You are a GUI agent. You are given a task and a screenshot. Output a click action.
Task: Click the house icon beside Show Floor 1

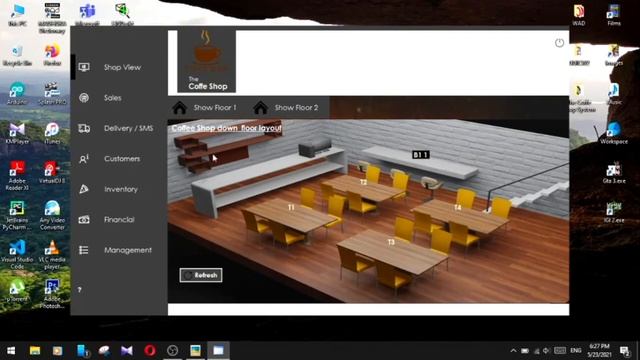click(x=180, y=107)
